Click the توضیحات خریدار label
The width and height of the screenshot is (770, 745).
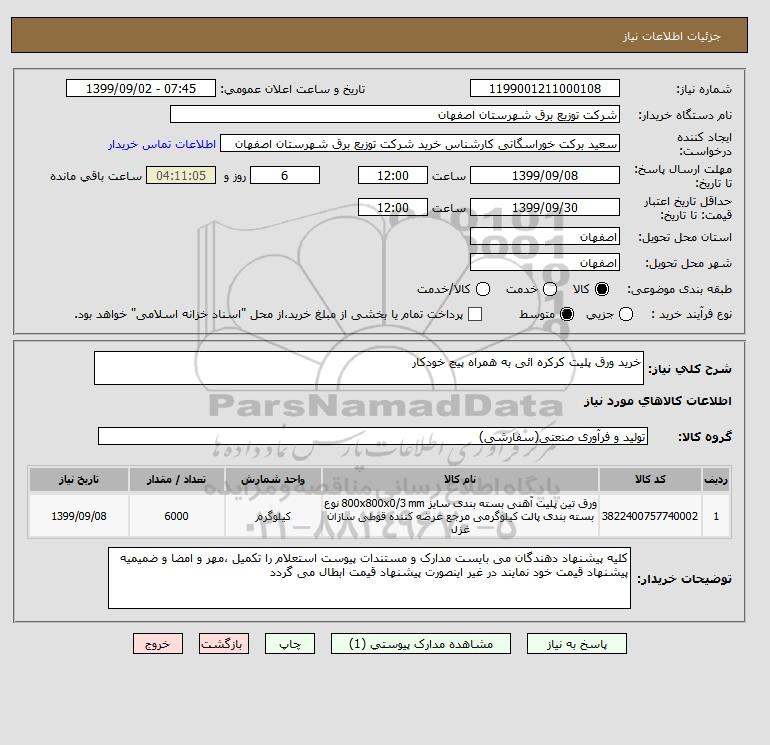684,579
